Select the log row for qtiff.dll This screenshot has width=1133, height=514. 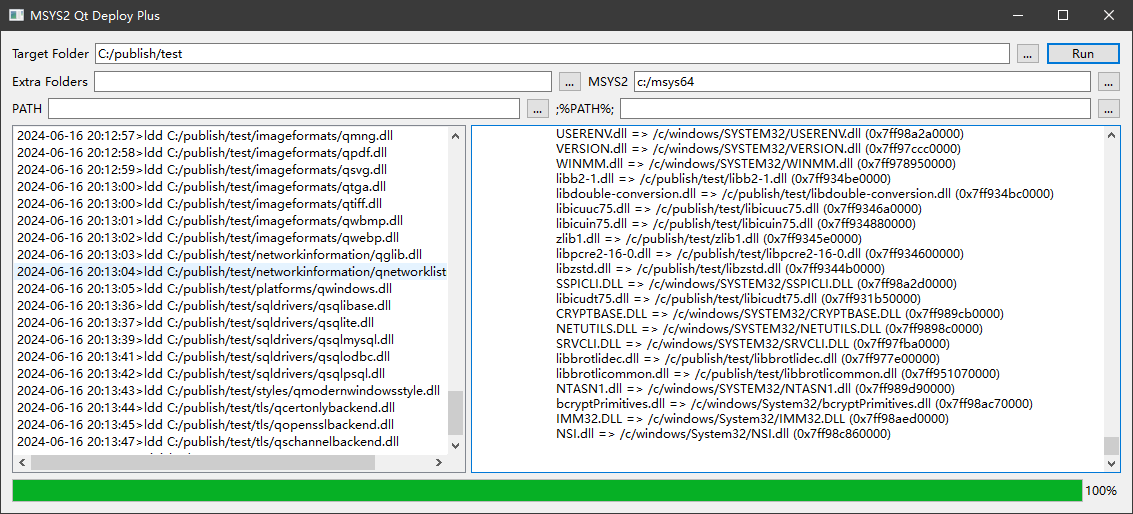231,203
